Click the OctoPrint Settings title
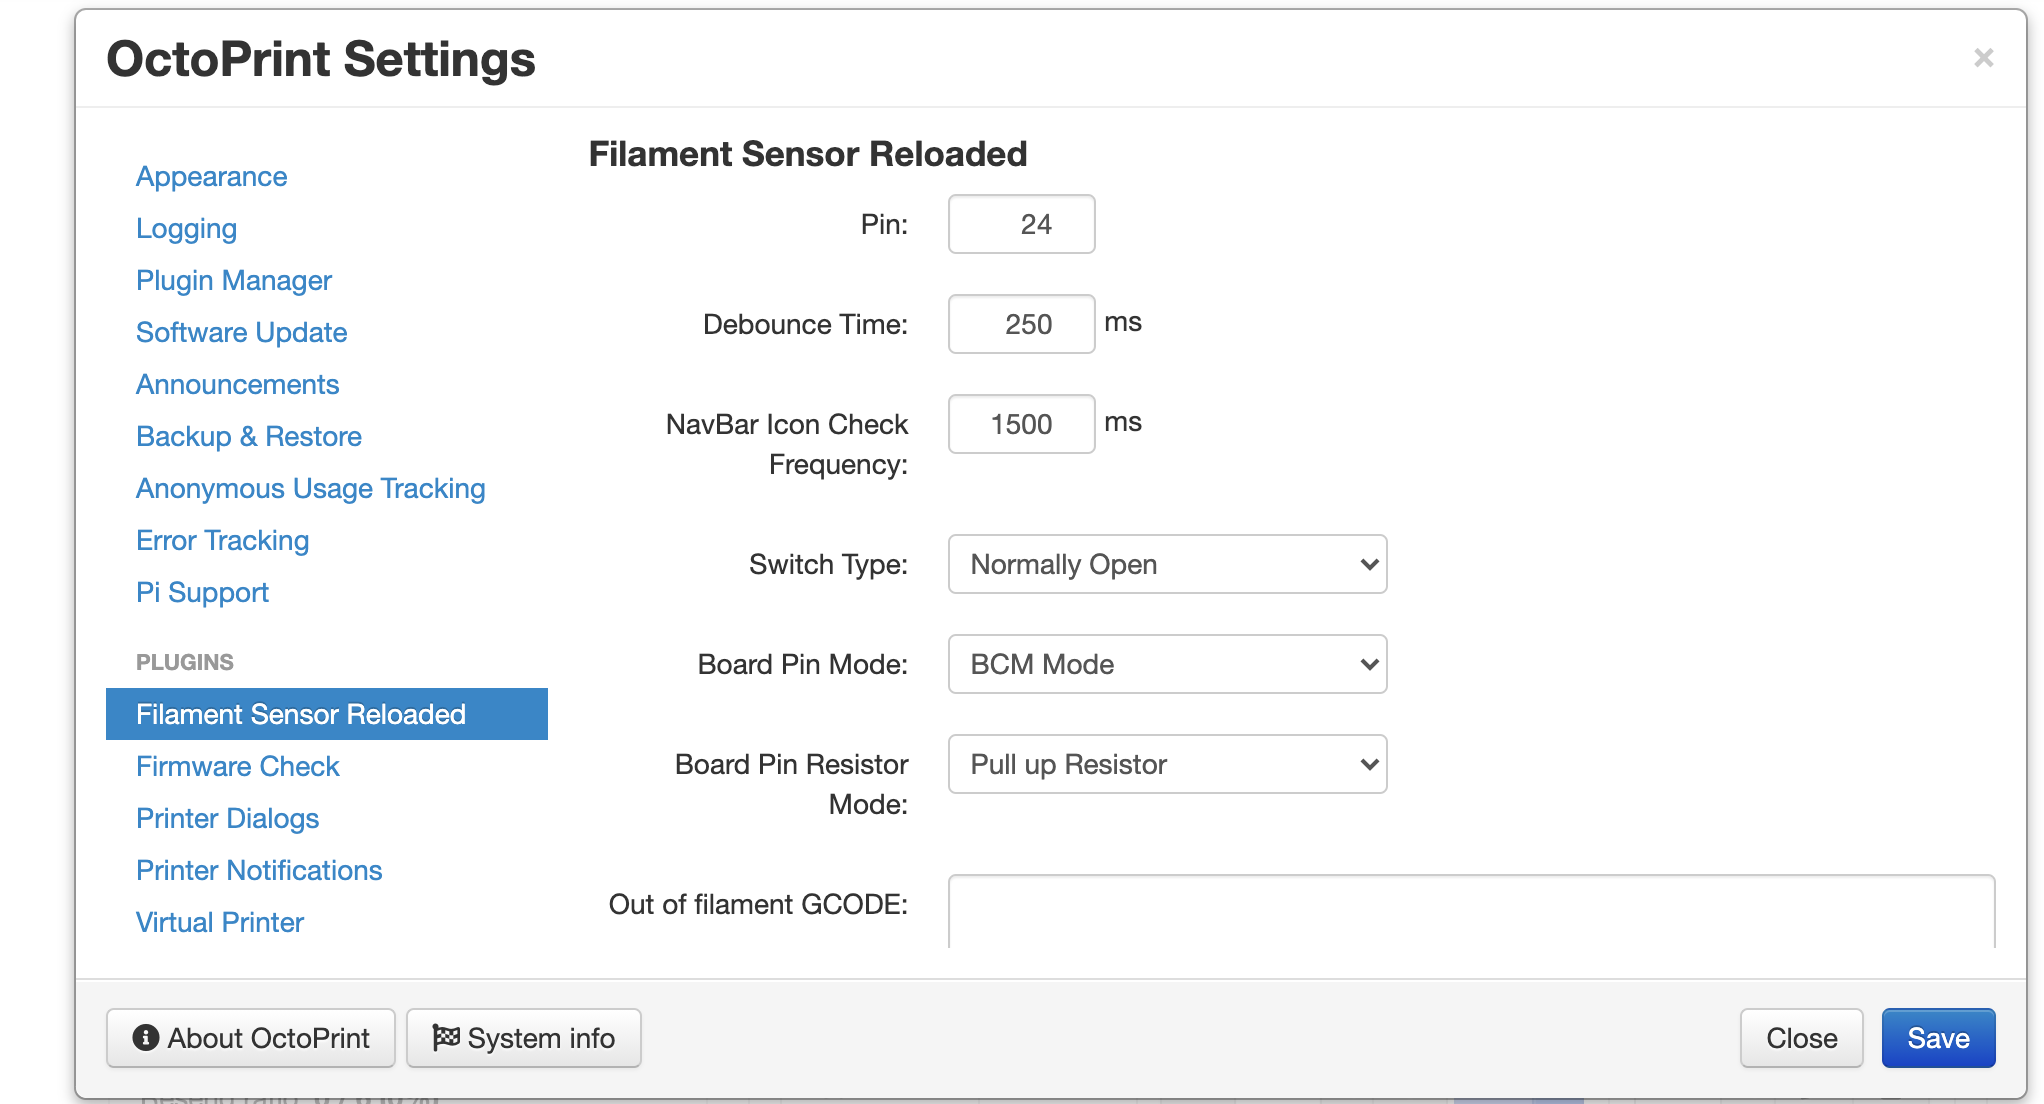The width and height of the screenshot is (2044, 1104). (x=321, y=59)
